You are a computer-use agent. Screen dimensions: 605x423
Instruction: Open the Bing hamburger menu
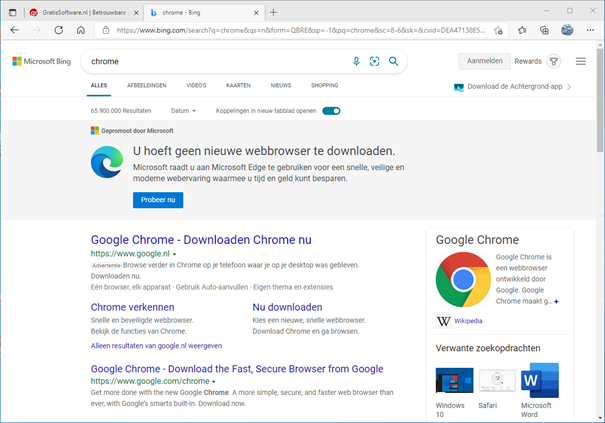click(581, 61)
